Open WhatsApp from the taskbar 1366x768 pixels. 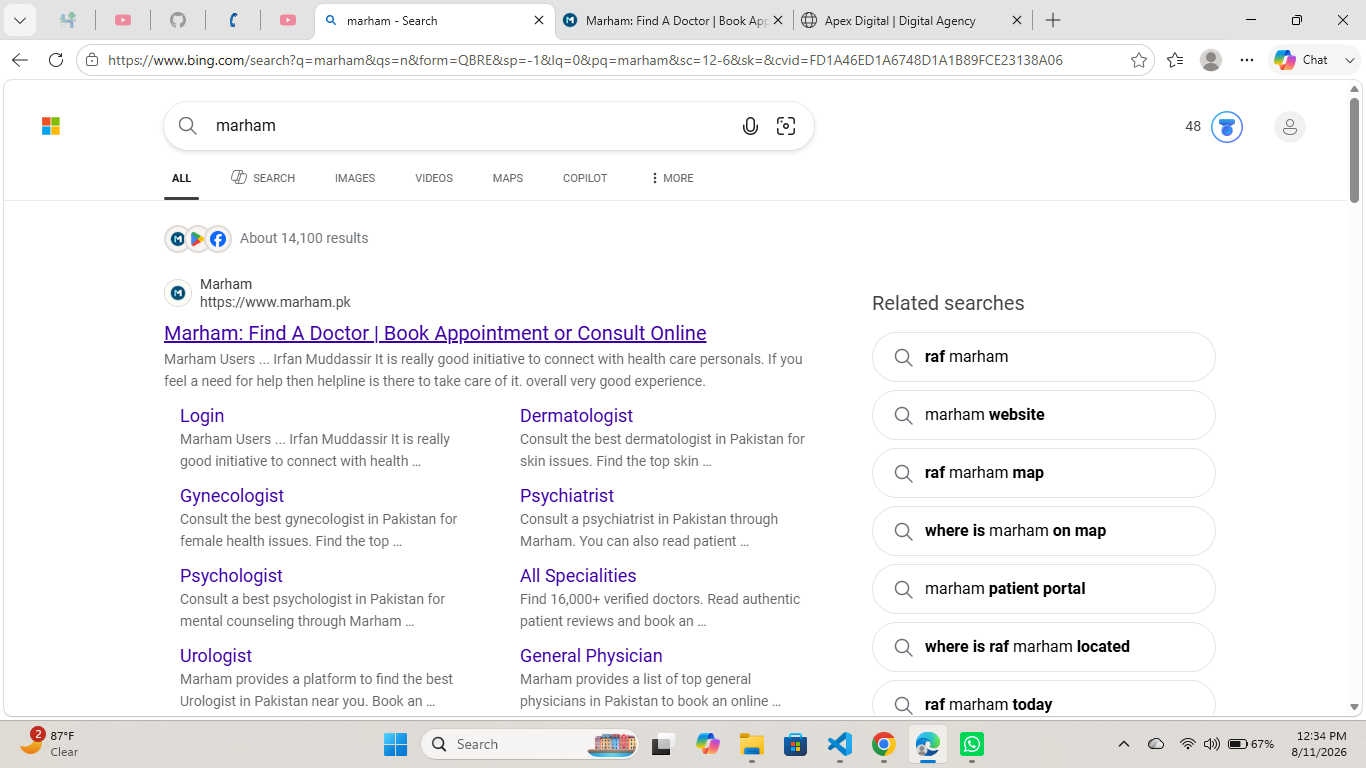971,744
